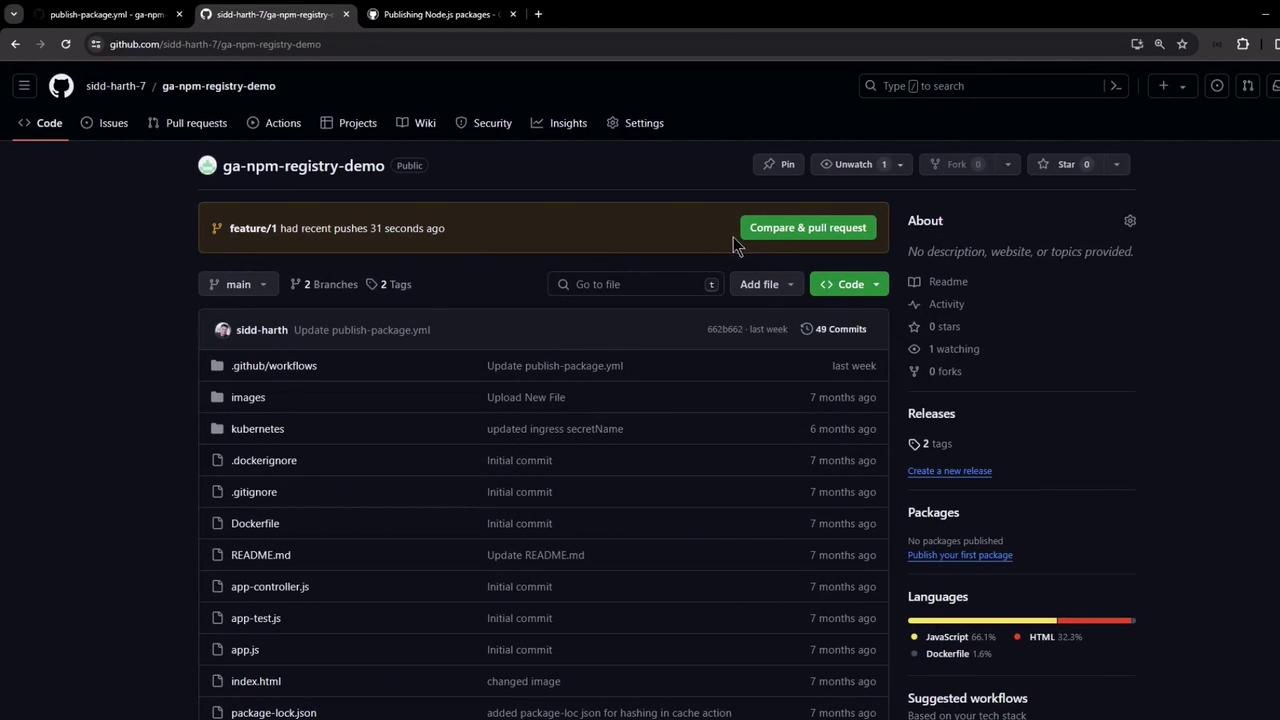Go to repository Settings tab
Image resolution: width=1280 pixels, height=720 pixels.
click(635, 123)
